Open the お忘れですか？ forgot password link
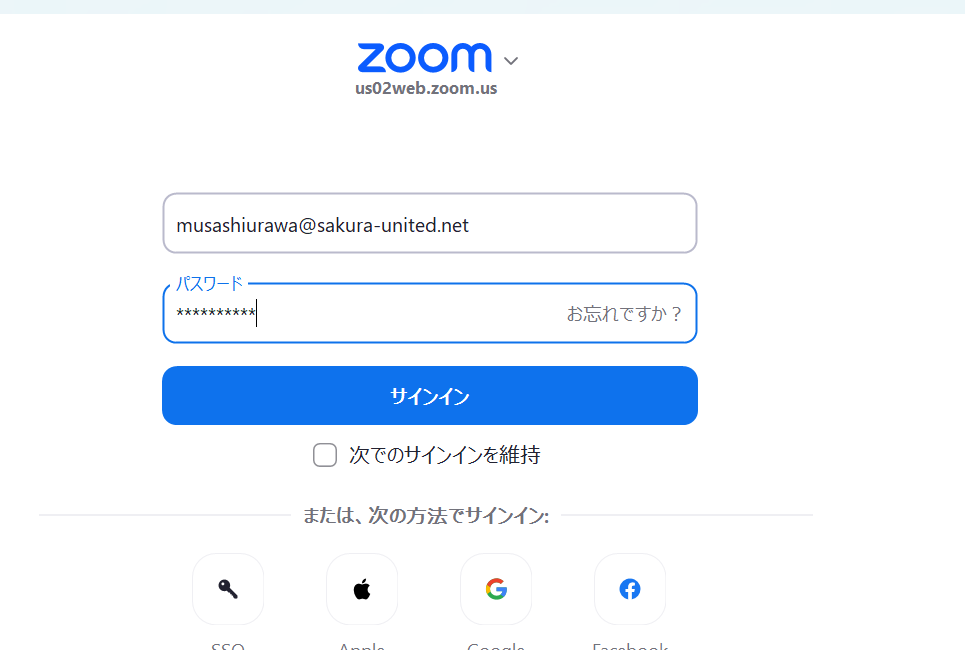This screenshot has height=650, width=965. click(623, 314)
